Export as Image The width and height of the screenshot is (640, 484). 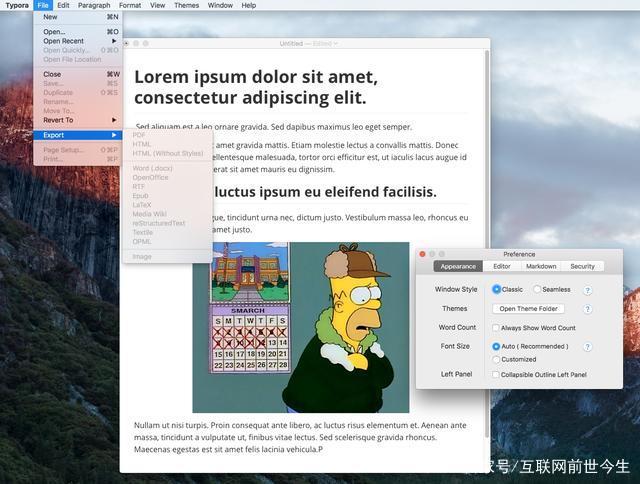click(x=168, y=257)
